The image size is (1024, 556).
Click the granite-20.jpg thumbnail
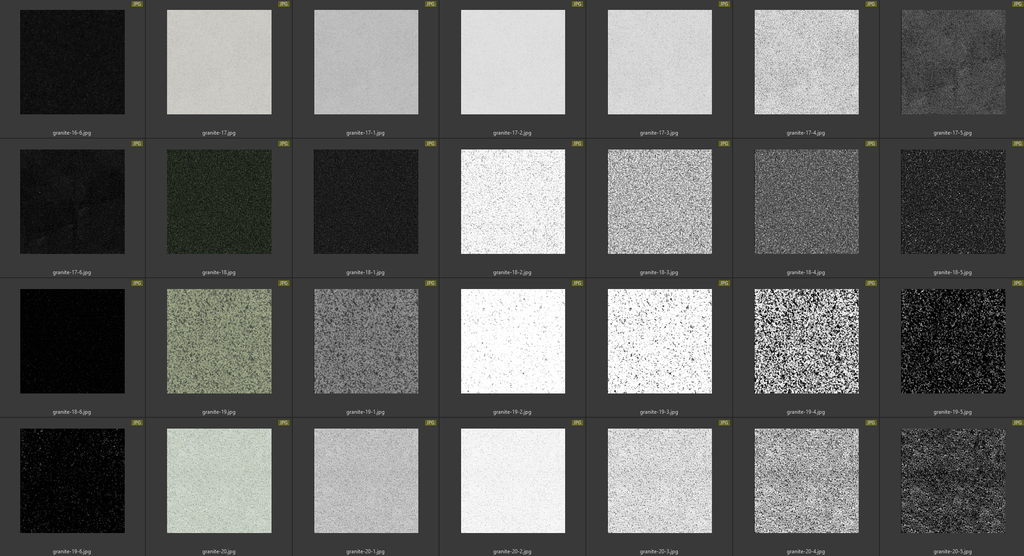tap(219, 481)
